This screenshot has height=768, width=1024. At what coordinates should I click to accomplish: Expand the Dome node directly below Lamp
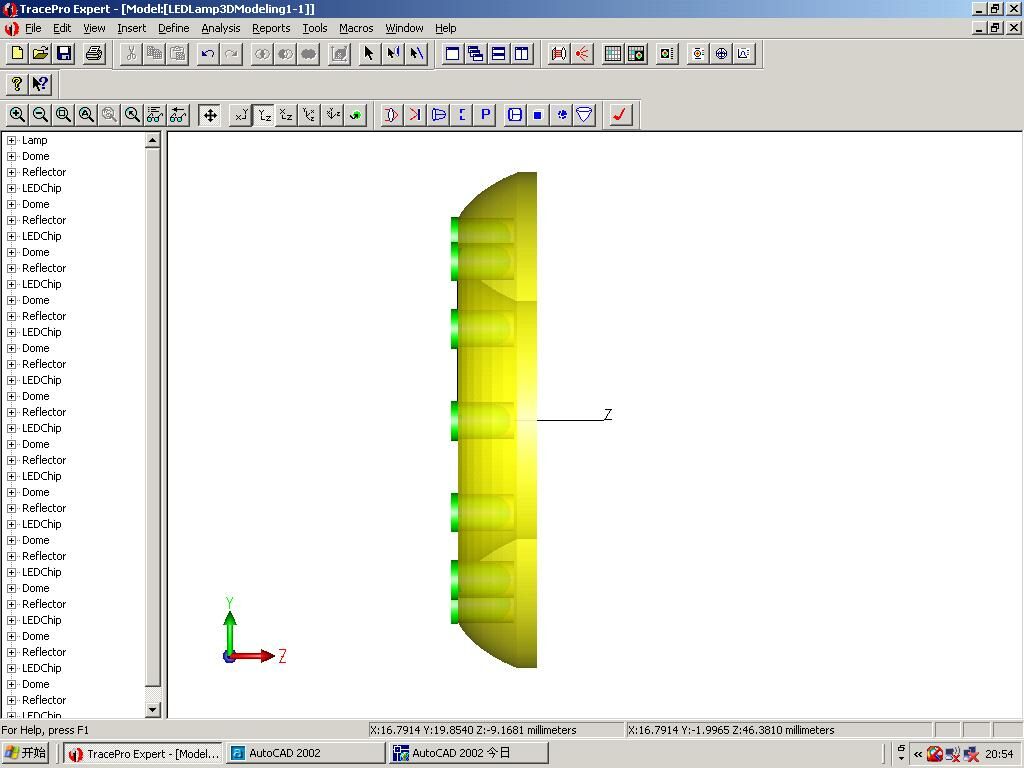[11, 157]
